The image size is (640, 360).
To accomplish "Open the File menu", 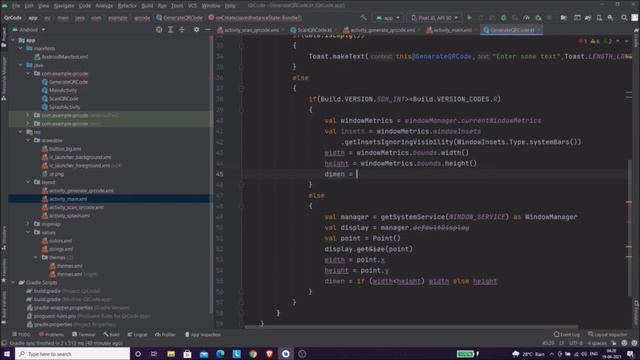I will [x=16, y=6].
